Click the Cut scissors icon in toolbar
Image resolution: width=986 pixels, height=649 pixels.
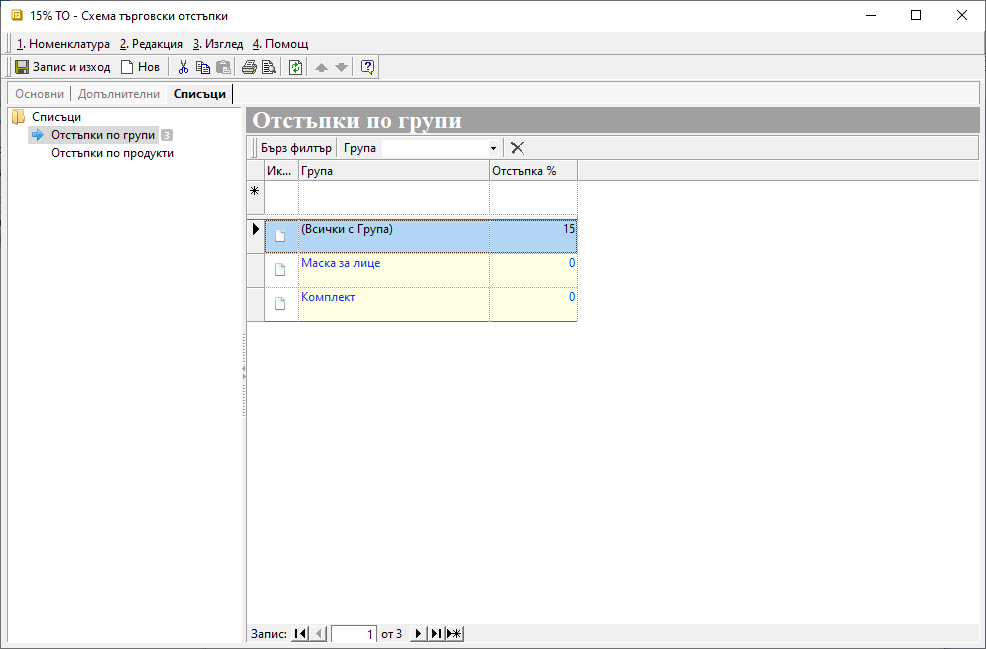click(183, 67)
